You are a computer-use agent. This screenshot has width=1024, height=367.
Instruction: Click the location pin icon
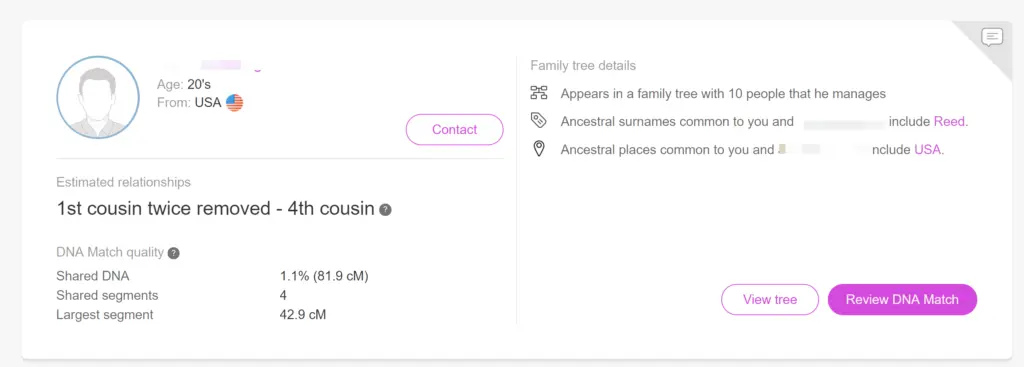click(x=539, y=149)
